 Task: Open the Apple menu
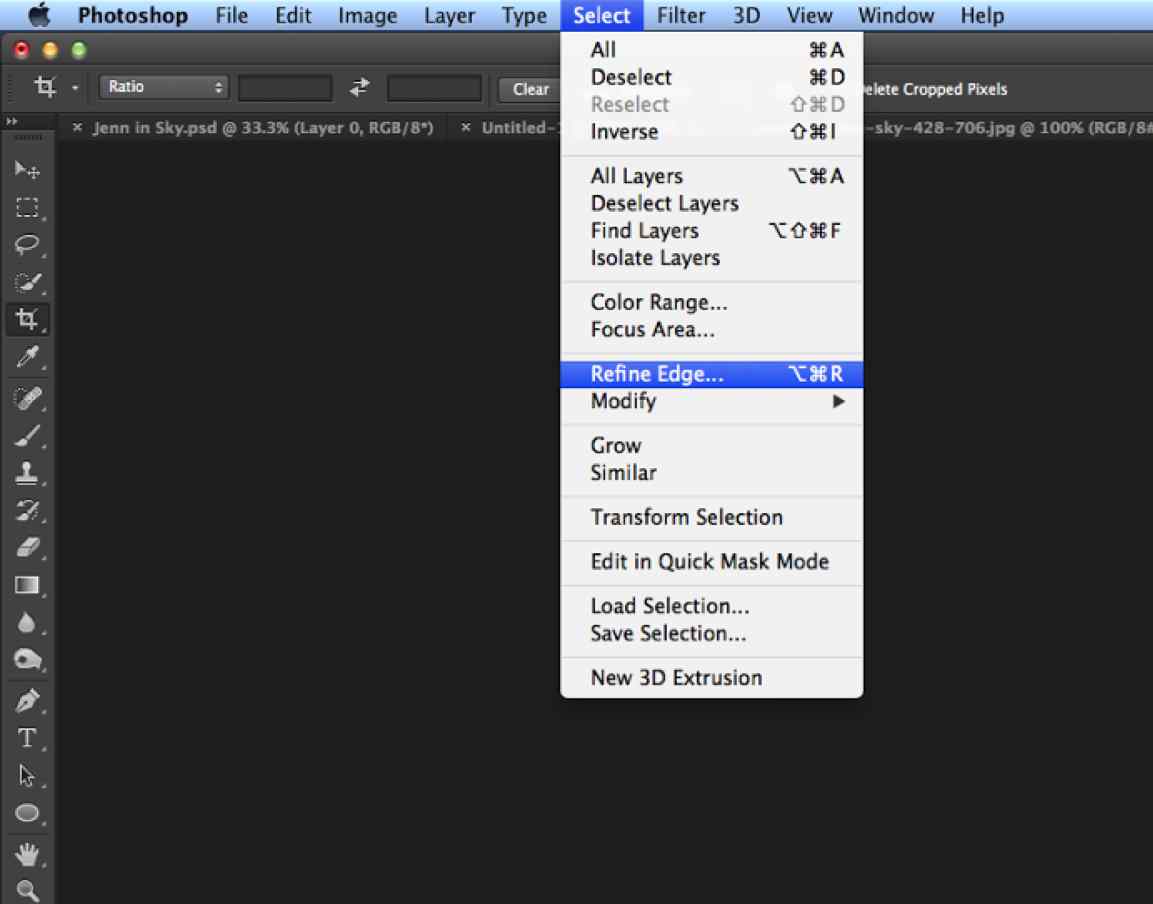pyautogui.click(x=39, y=15)
